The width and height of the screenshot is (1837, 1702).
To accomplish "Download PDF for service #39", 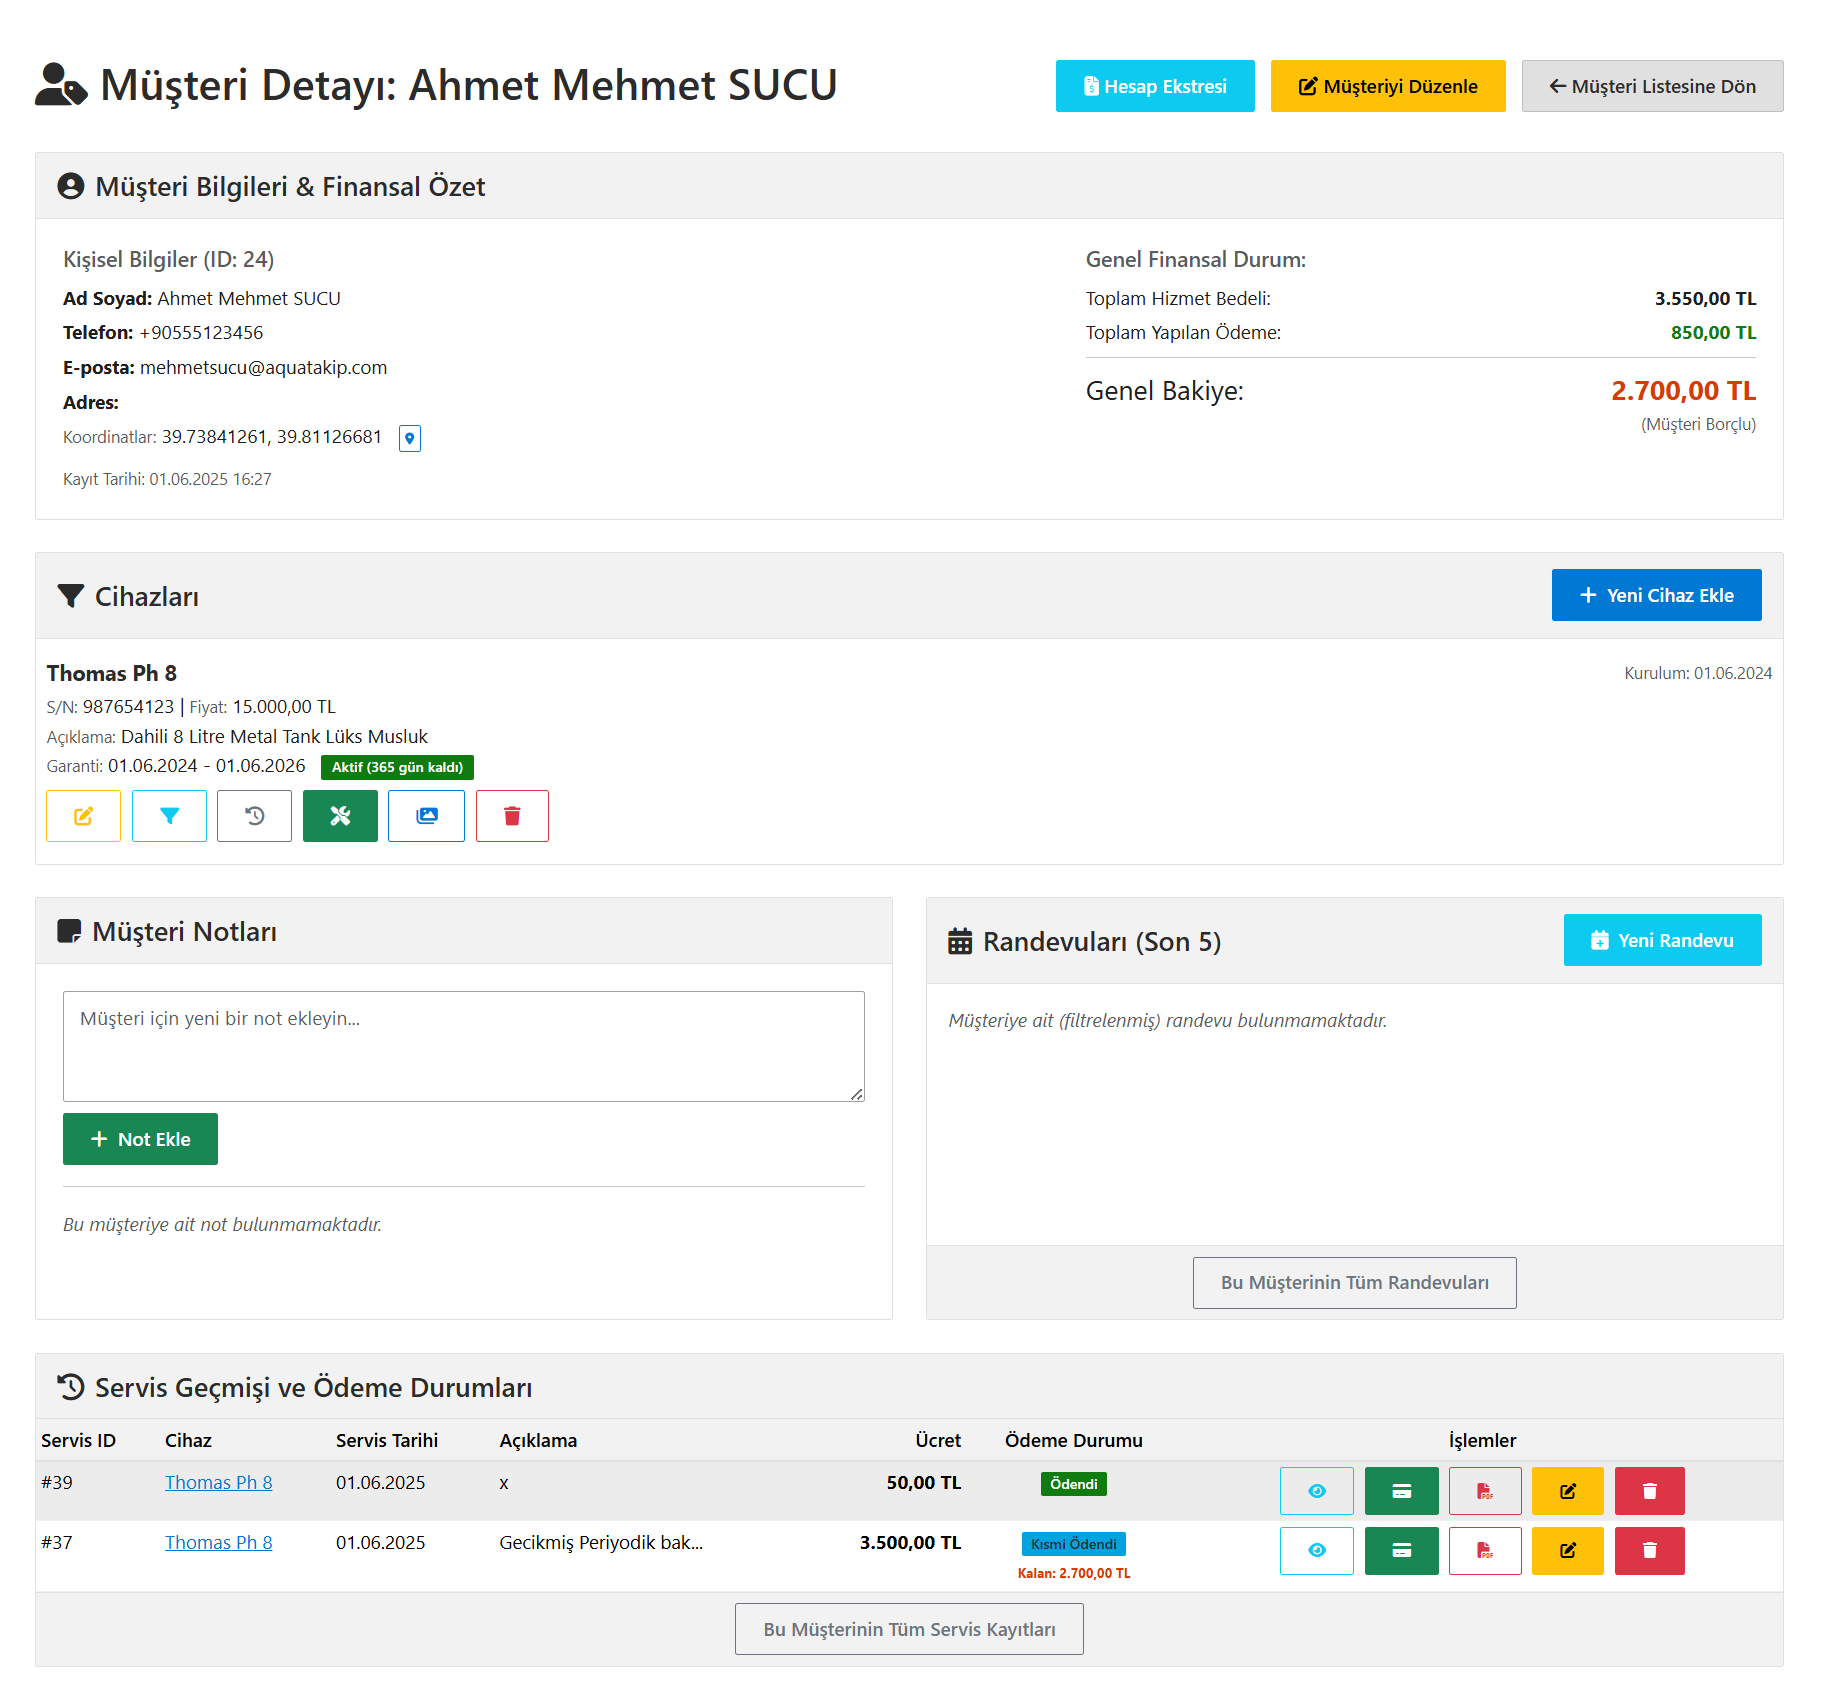I will 1485,1491.
